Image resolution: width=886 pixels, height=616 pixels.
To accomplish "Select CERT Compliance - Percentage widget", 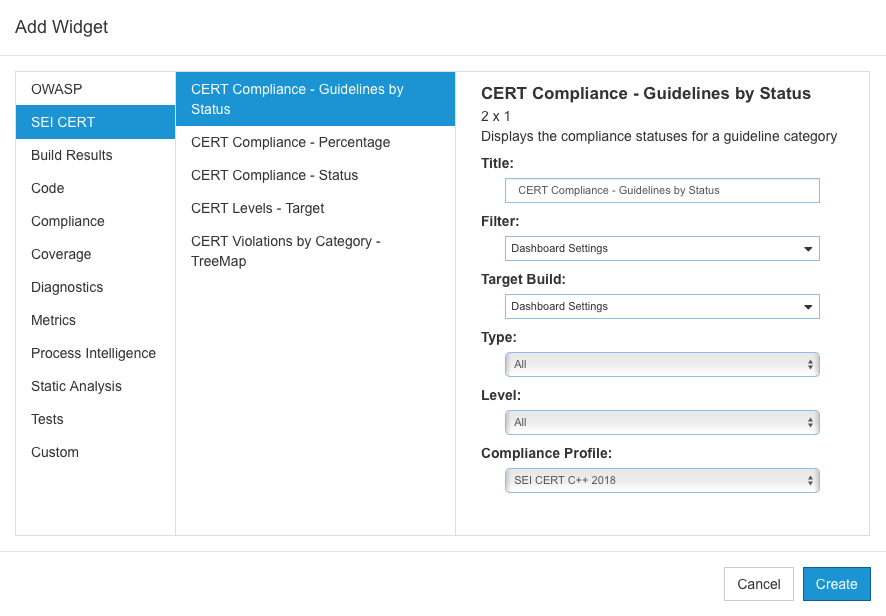I will pyautogui.click(x=315, y=142).
